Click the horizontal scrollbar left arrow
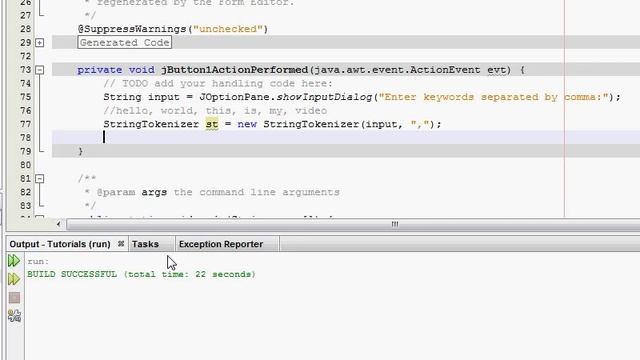The image size is (640, 360). click(58, 224)
